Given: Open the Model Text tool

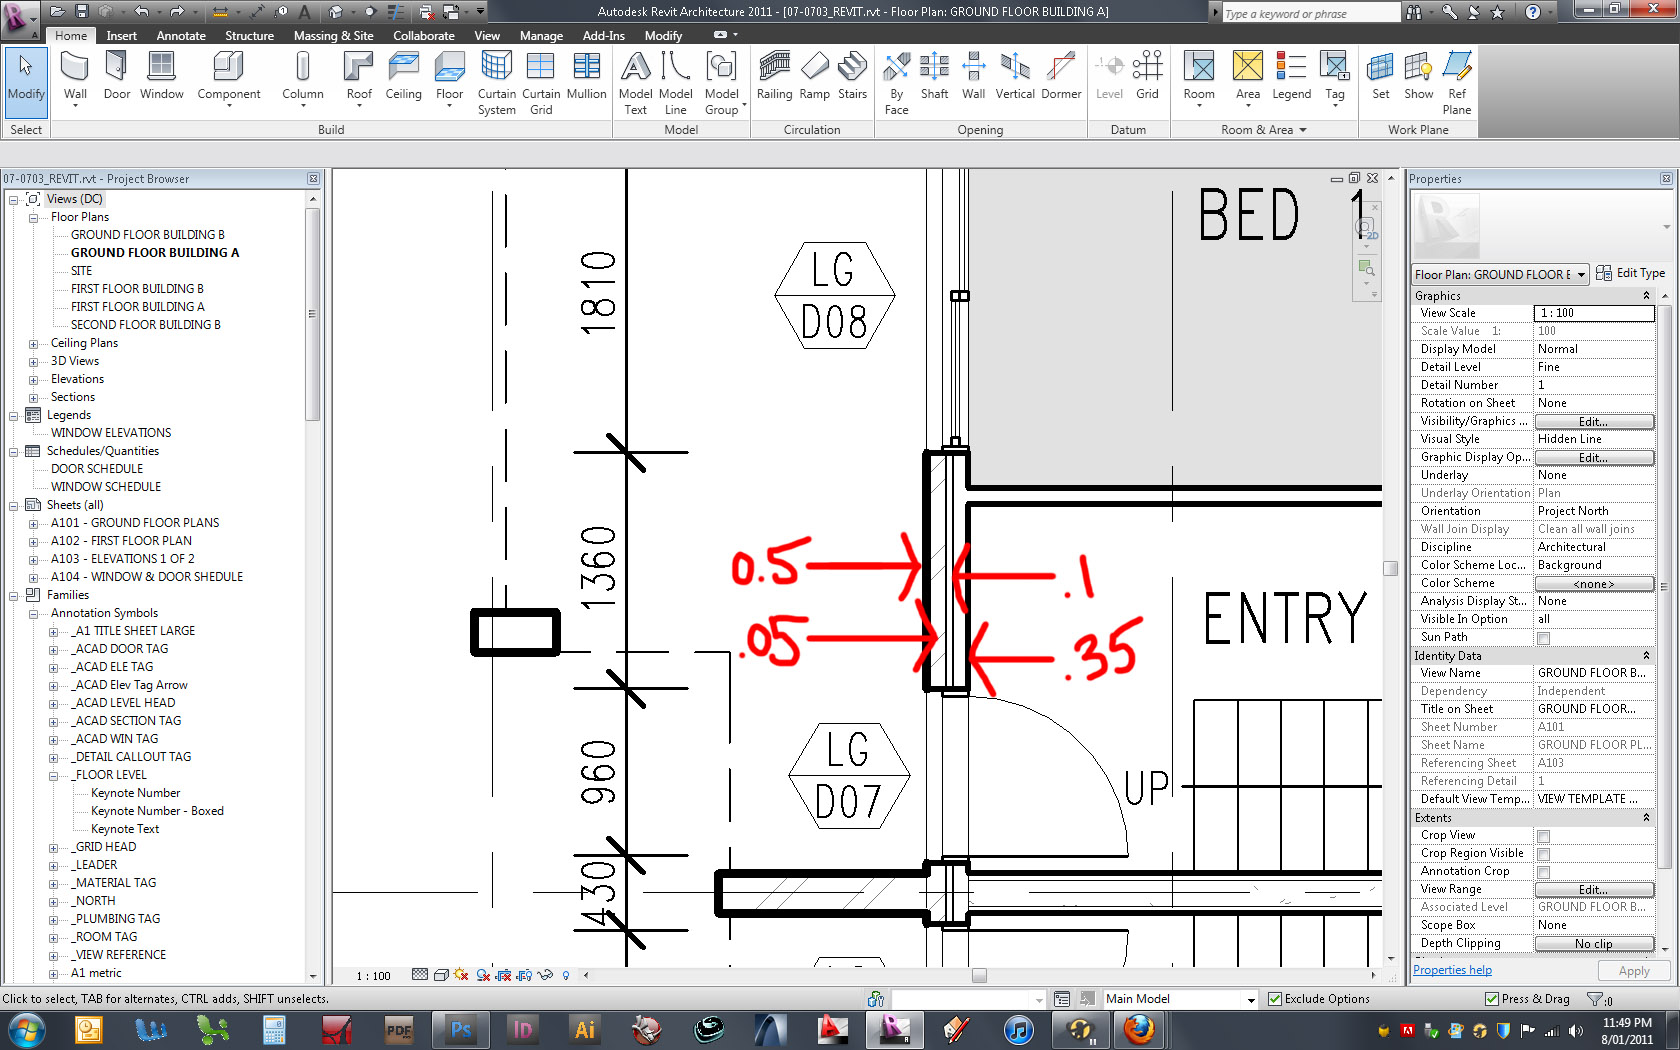Looking at the screenshot, I should point(636,84).
